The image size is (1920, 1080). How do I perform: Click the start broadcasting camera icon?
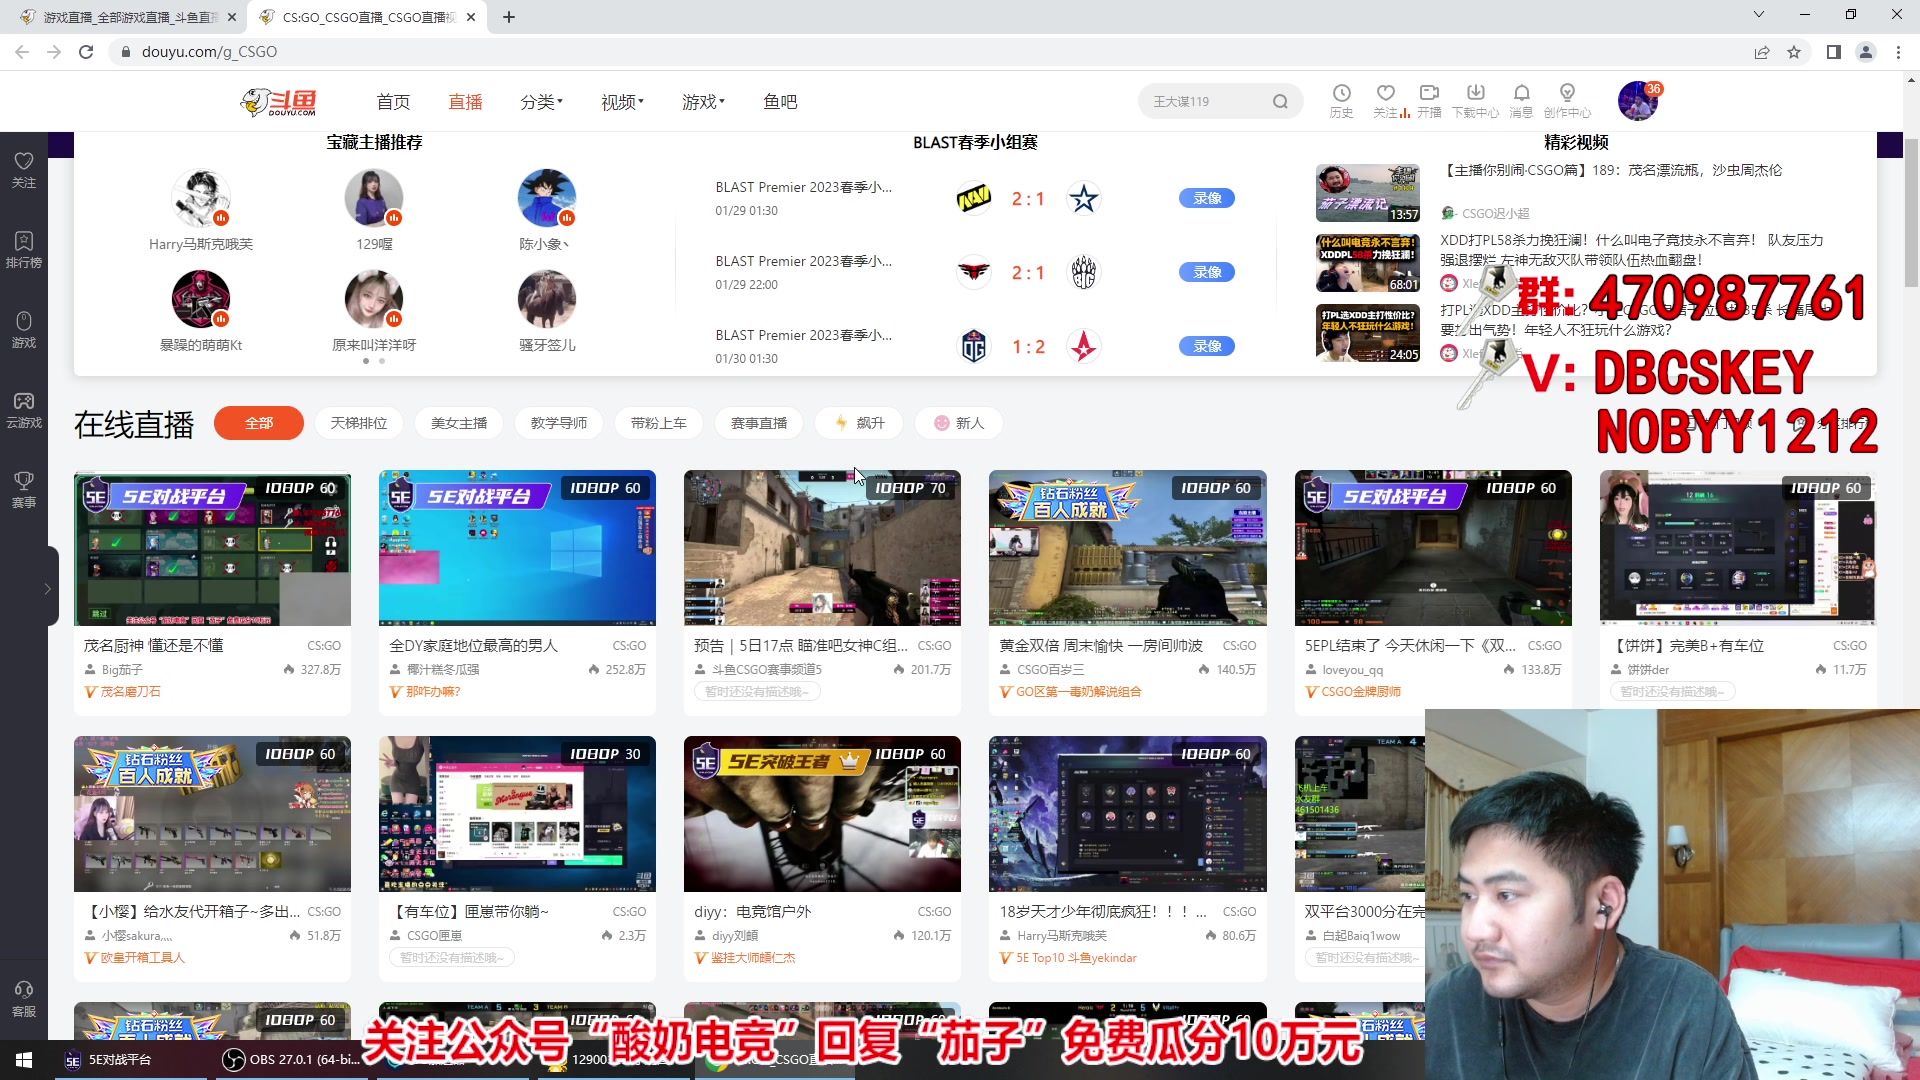[x=1429, y=93]
